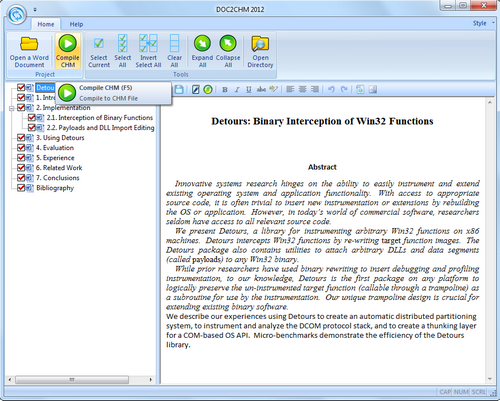Click the tree panel scroll left arrow
500x401 pixels.
click(x=10, y=379)
